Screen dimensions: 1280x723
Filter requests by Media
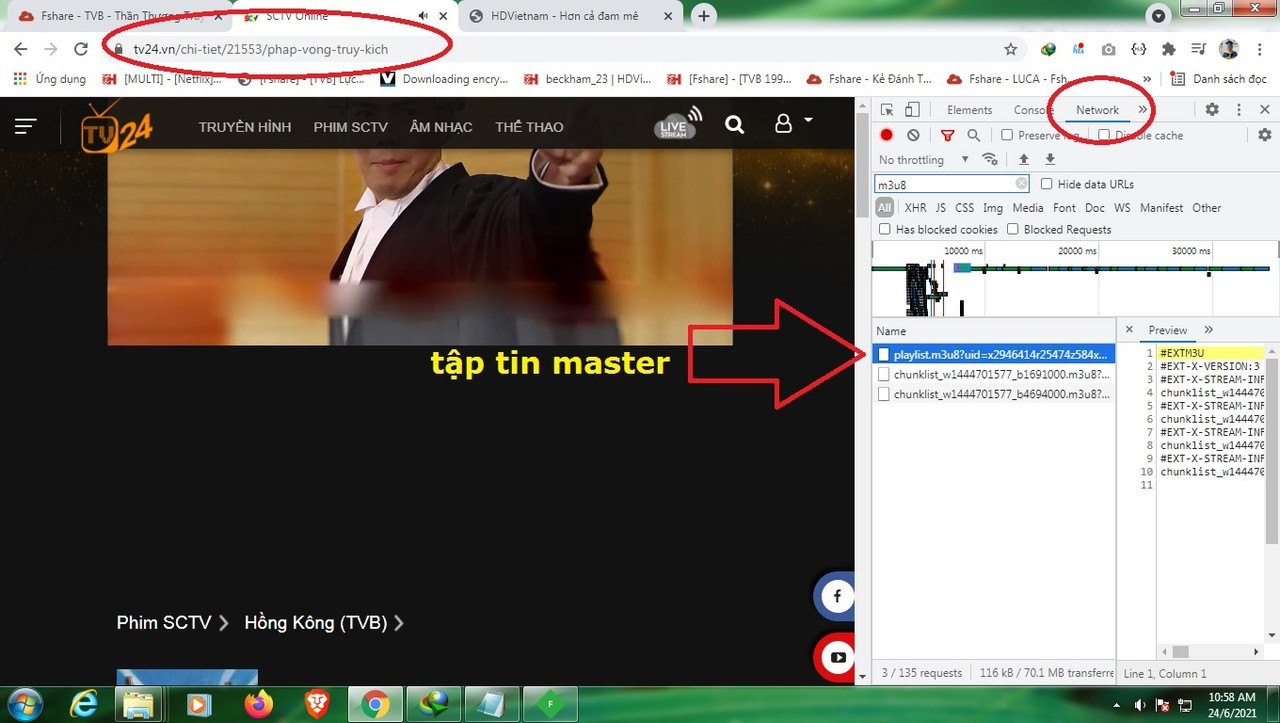click(x=1028, y=208)
